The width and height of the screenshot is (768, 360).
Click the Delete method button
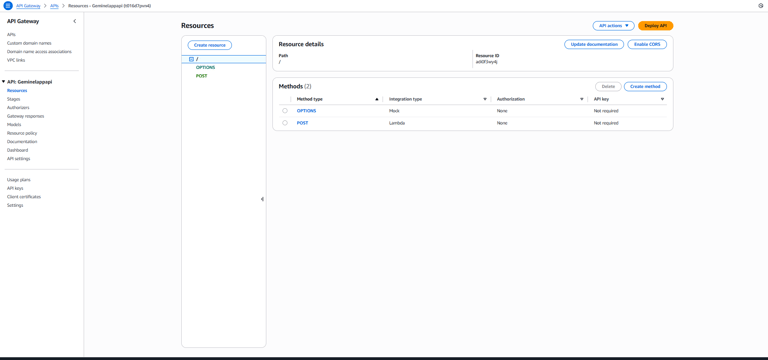coord(608,86)
